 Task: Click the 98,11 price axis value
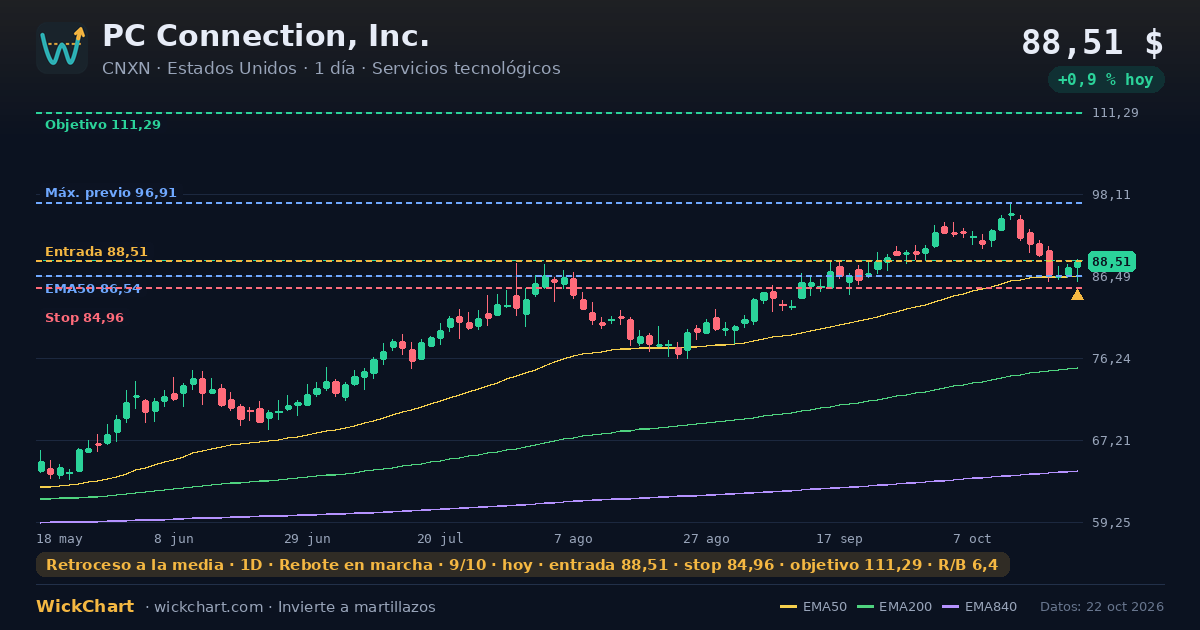(x=1111, y=195)
